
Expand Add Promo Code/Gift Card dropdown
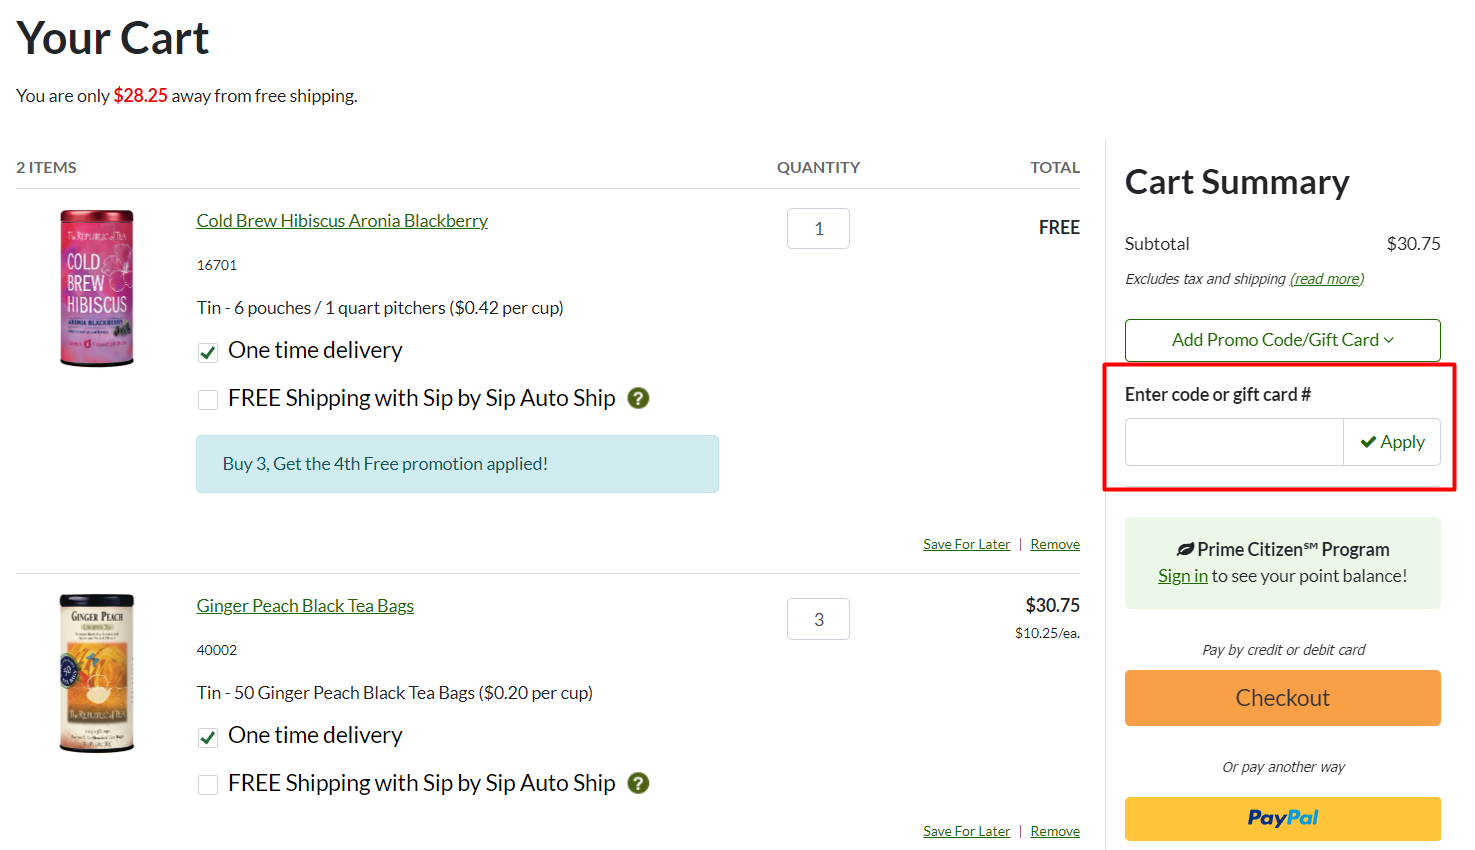coord(1282,340)
